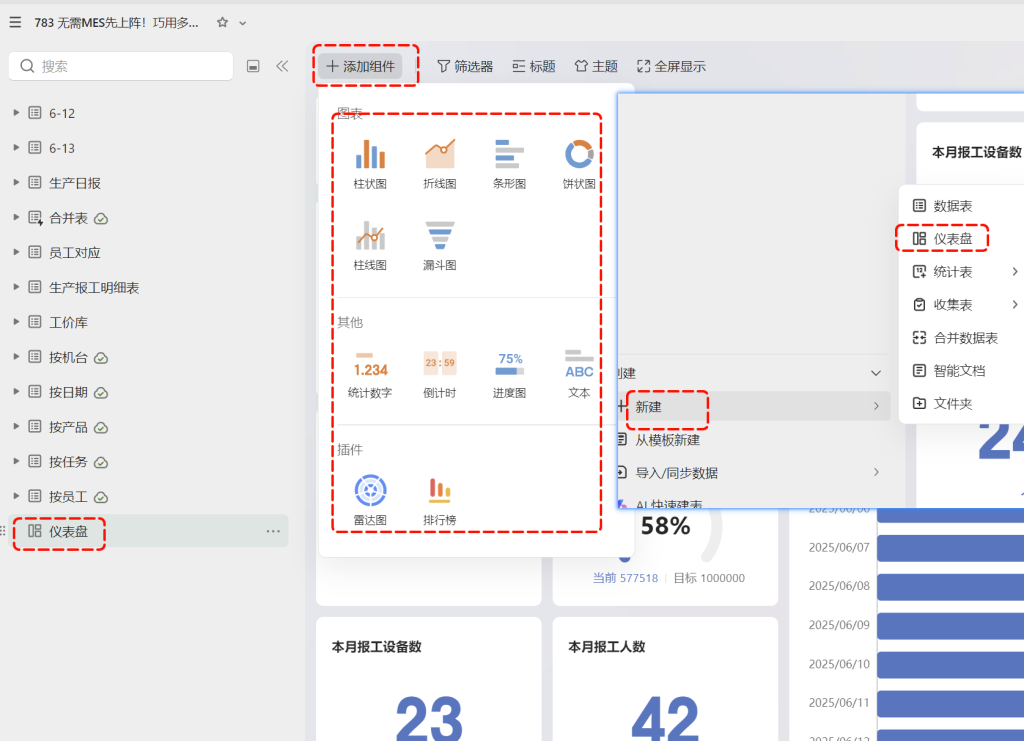Click the bar for 2025/06/07
This screenshot has height=741, width=1024.
tap(950, 548)
